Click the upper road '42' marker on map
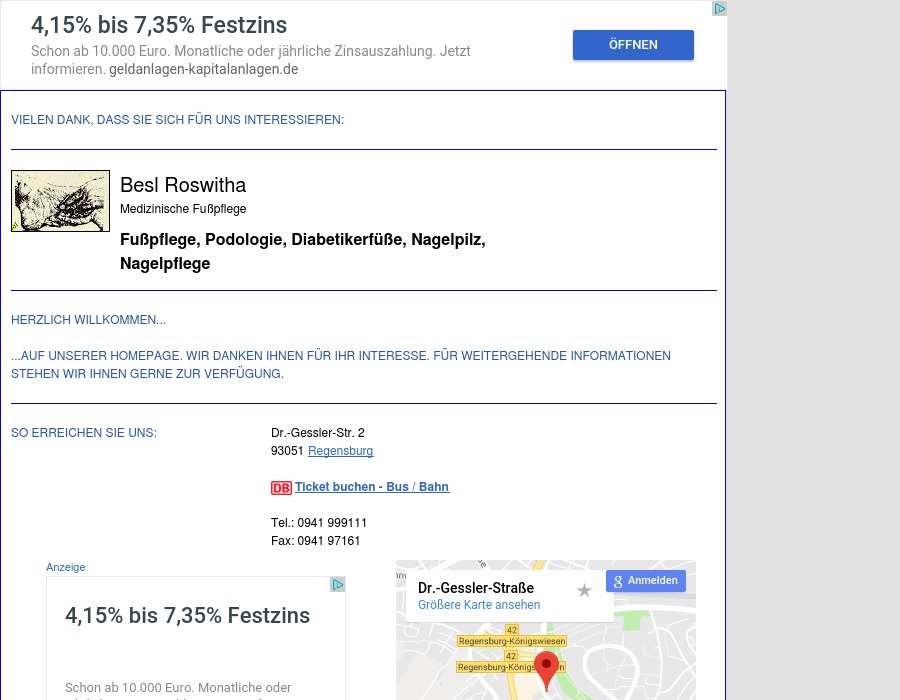 512,630
